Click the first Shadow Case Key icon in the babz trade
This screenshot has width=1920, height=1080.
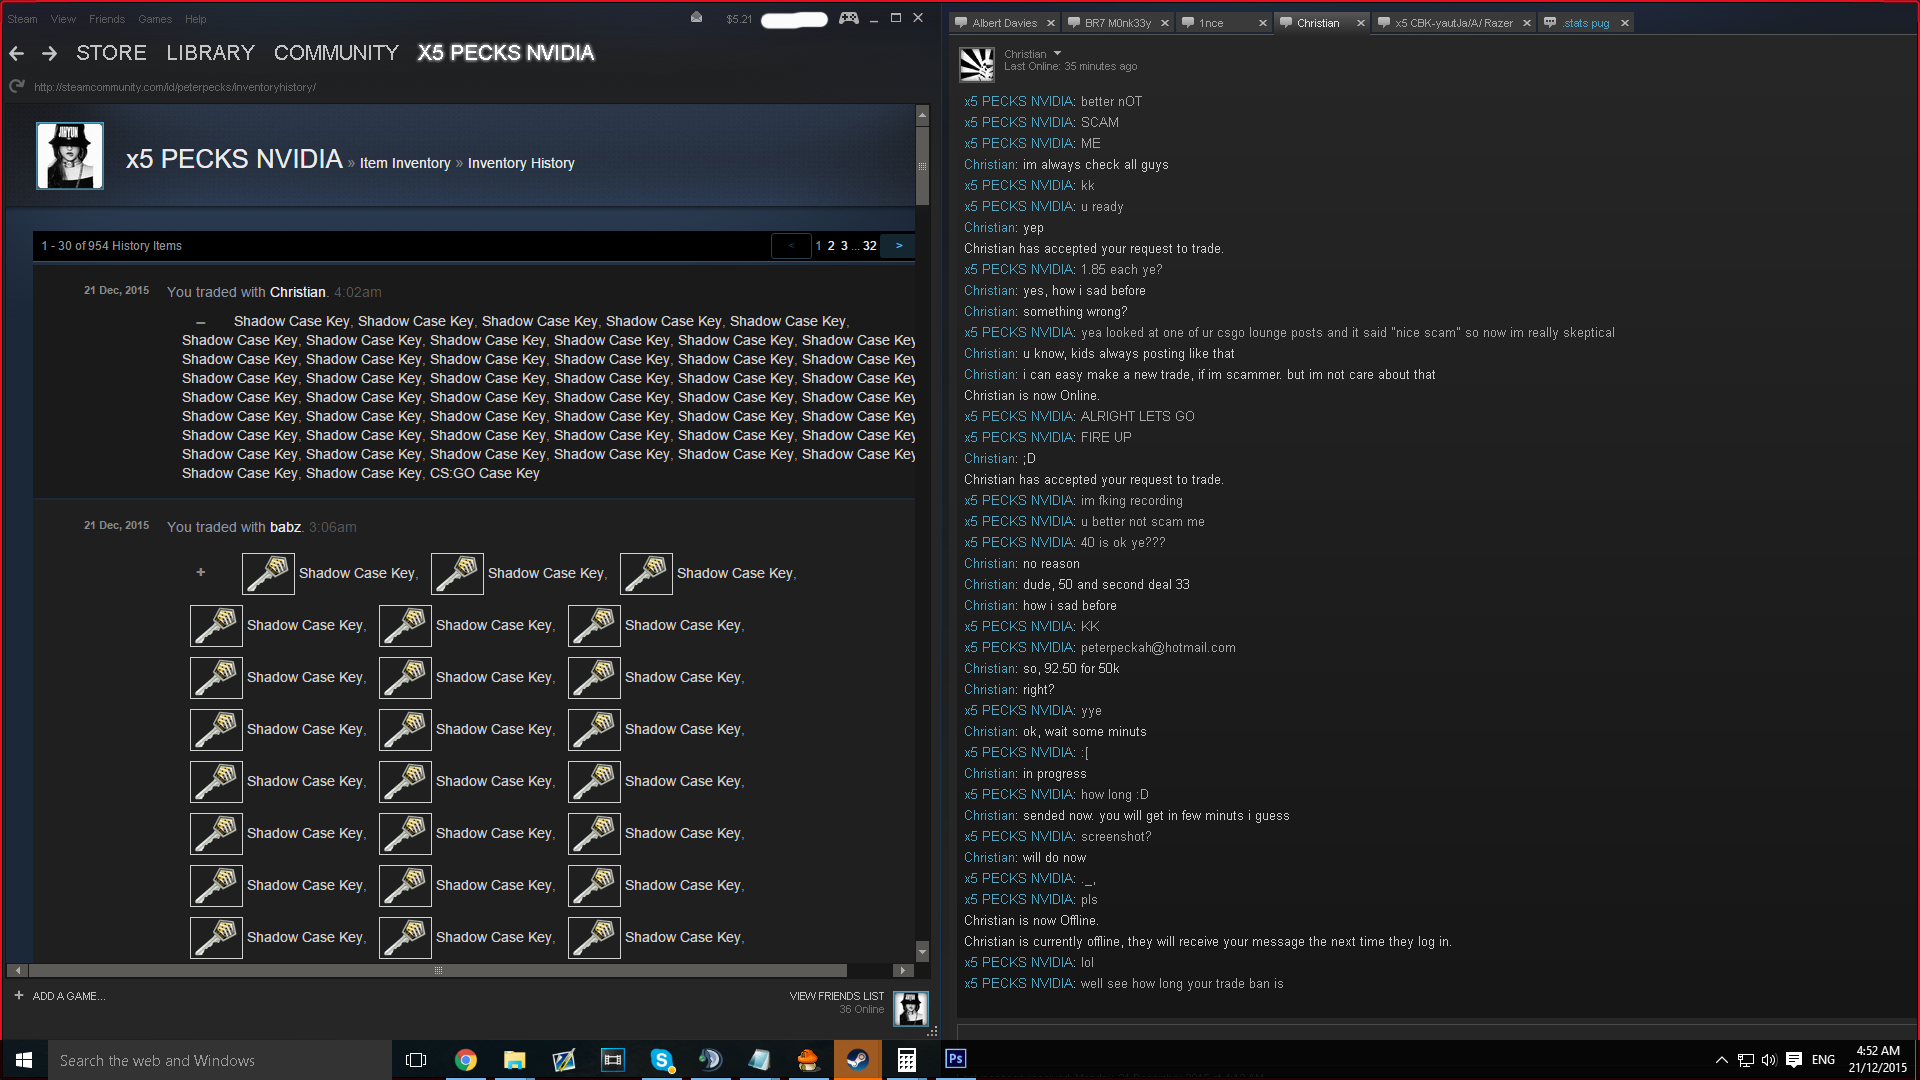(268, 573)
